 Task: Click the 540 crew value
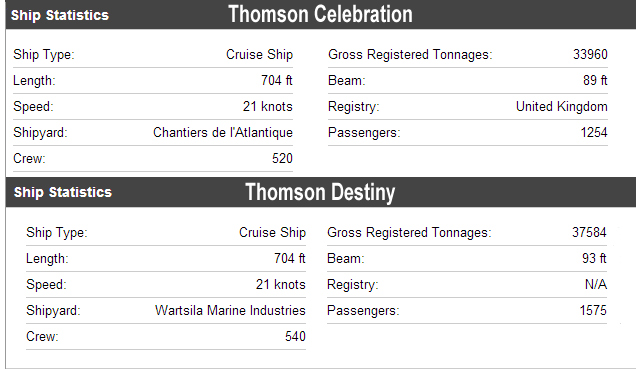click(295, 336)
